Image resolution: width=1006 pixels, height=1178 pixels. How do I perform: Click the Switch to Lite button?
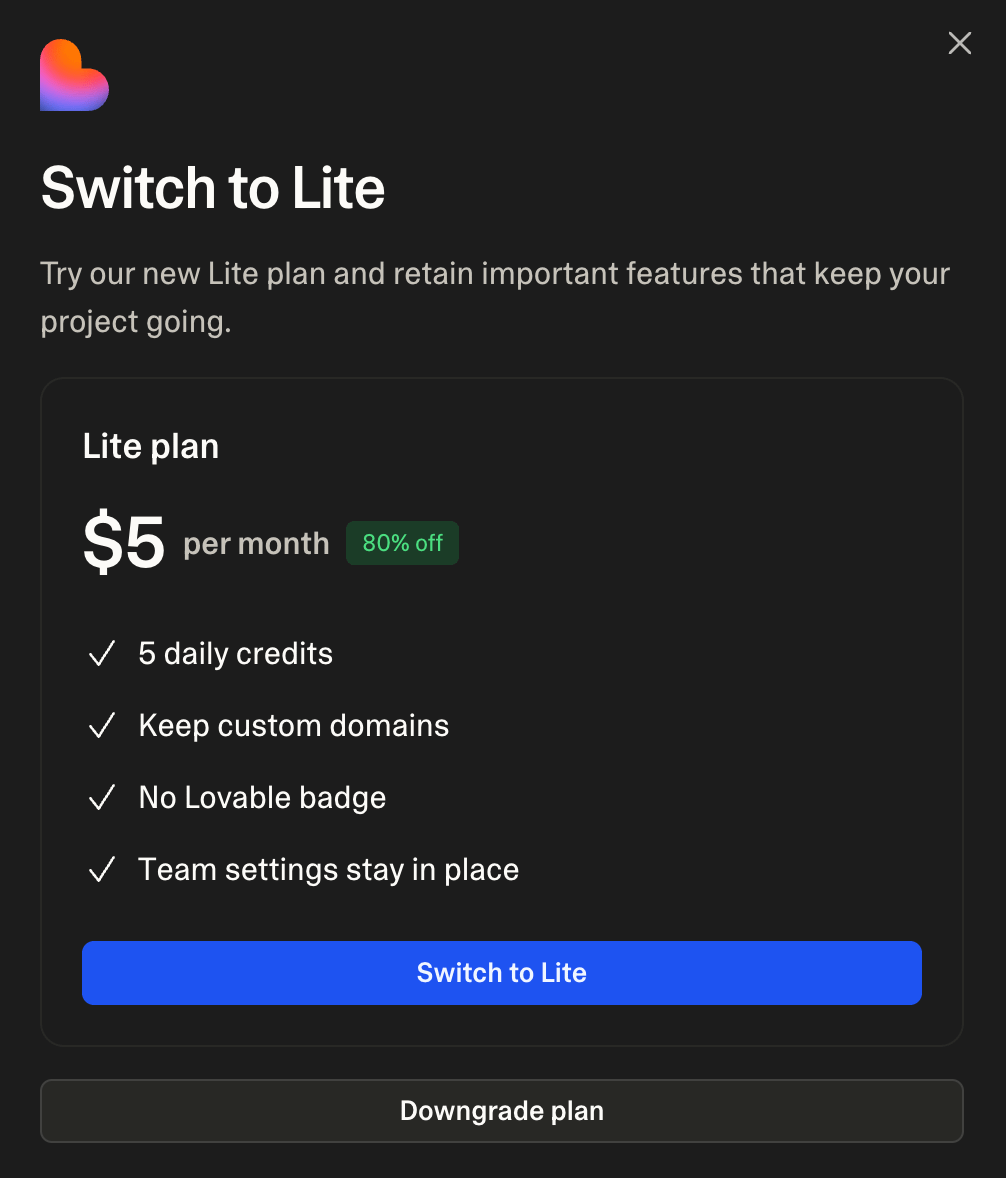click(x=501, y=972)
